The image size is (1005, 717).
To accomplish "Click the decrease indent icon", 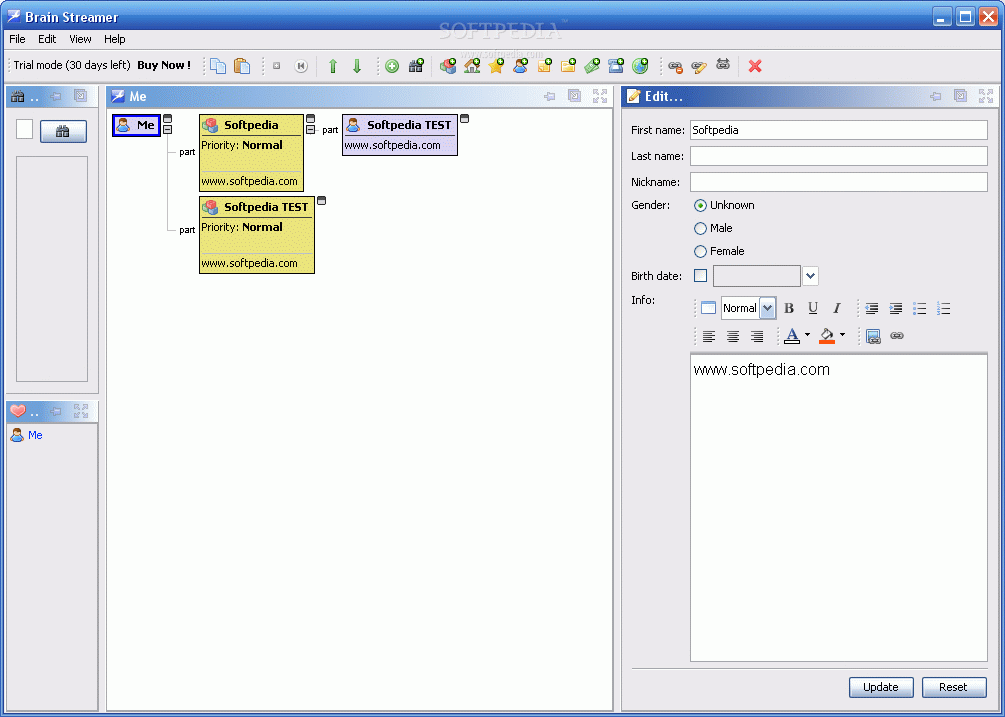I will click(x=872, y=308).
